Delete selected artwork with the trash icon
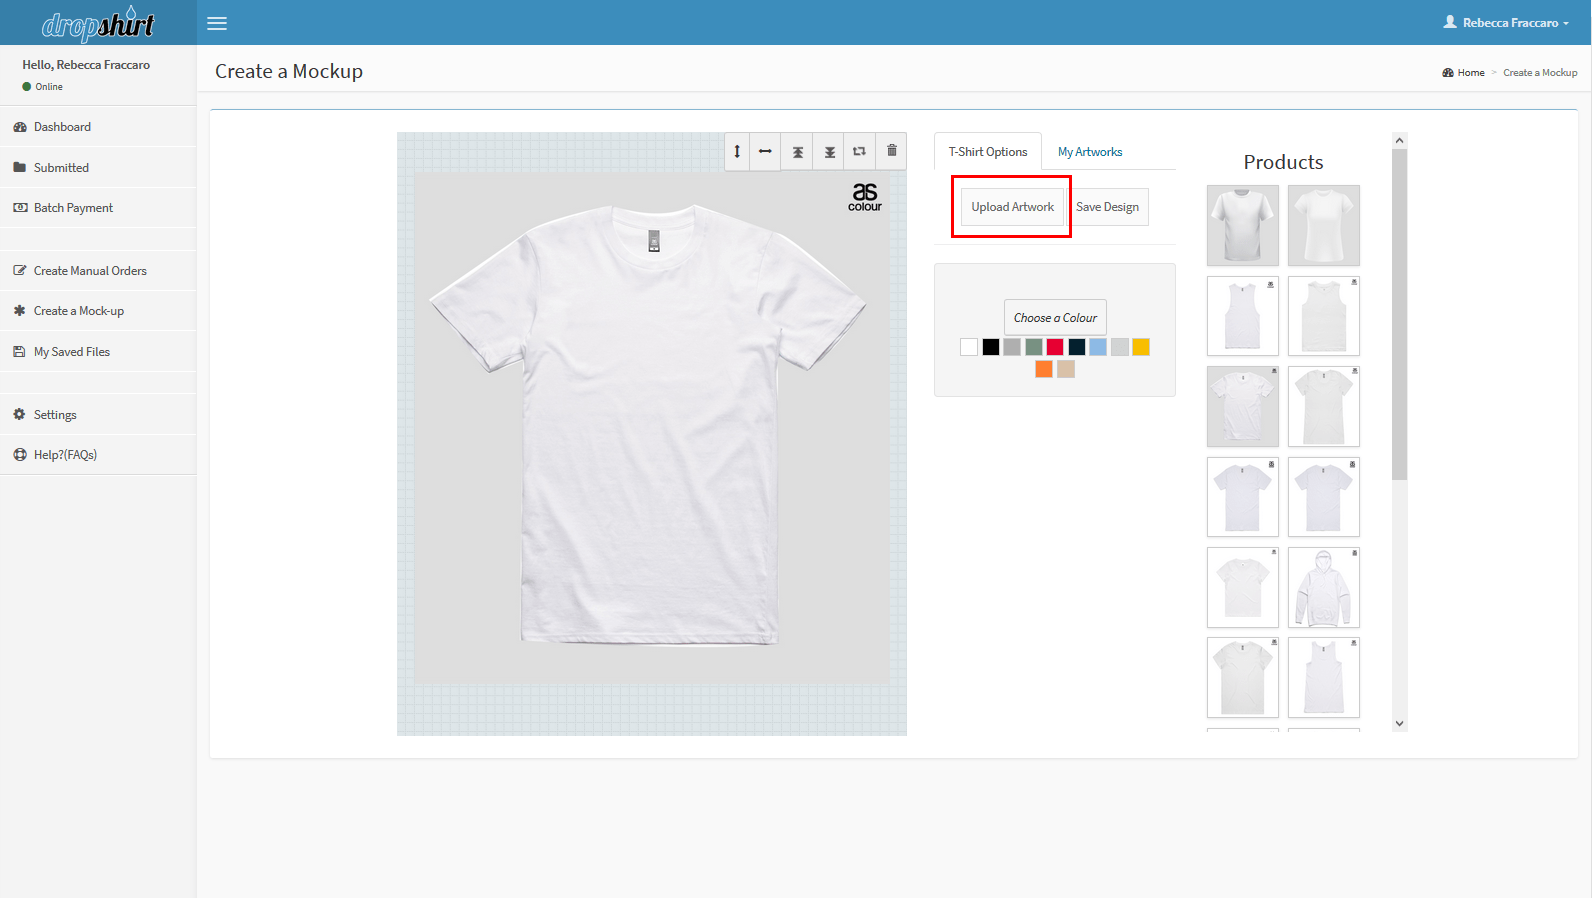The width and height of the screenshot is (1592, 898). [x=892, y=151]
